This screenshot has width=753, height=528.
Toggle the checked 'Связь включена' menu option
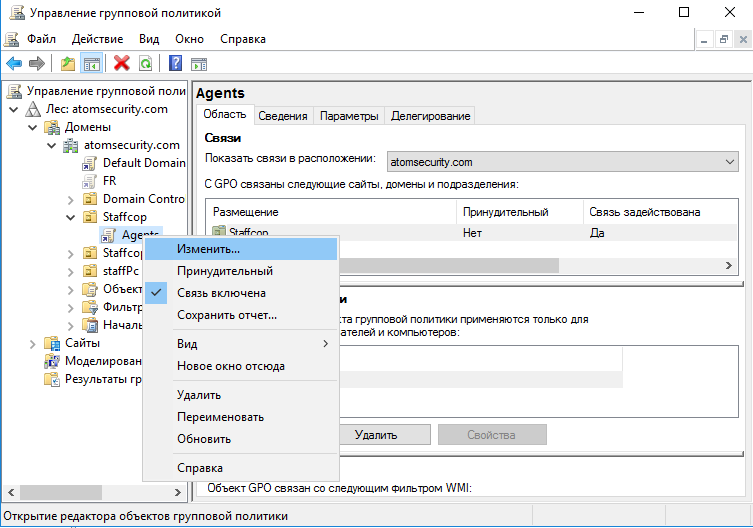tap(221, 293)
